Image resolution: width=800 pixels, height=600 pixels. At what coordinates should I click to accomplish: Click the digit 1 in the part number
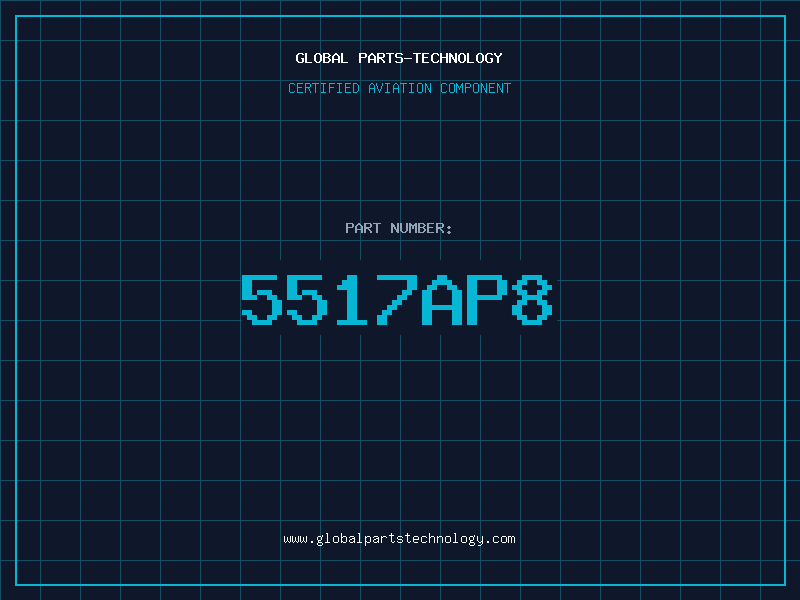[x=352, y=300]
